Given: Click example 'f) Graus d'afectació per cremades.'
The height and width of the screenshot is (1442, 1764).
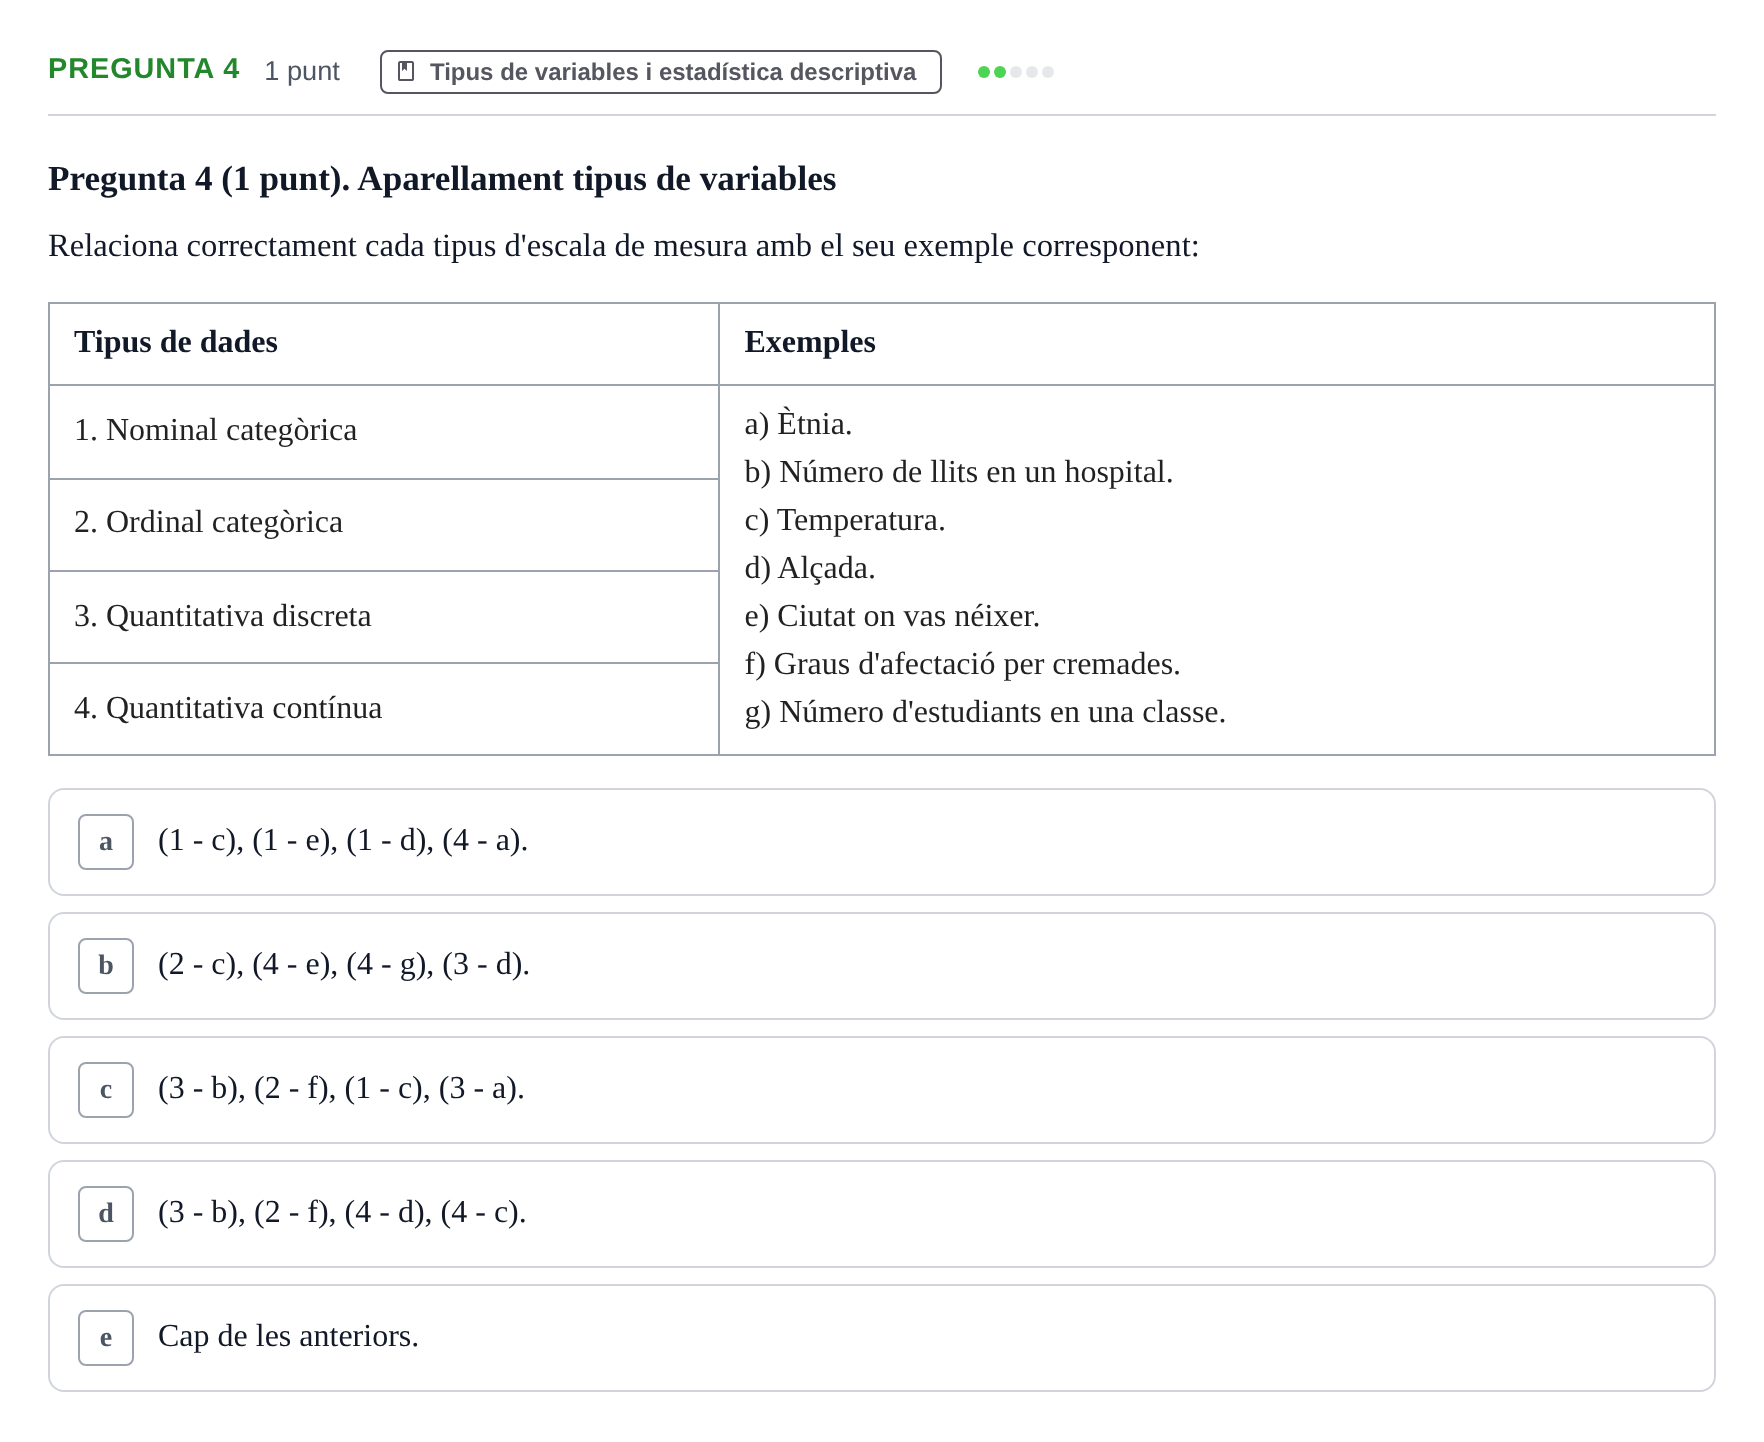Looking at the screenshot, I should [x=962, y=664].
